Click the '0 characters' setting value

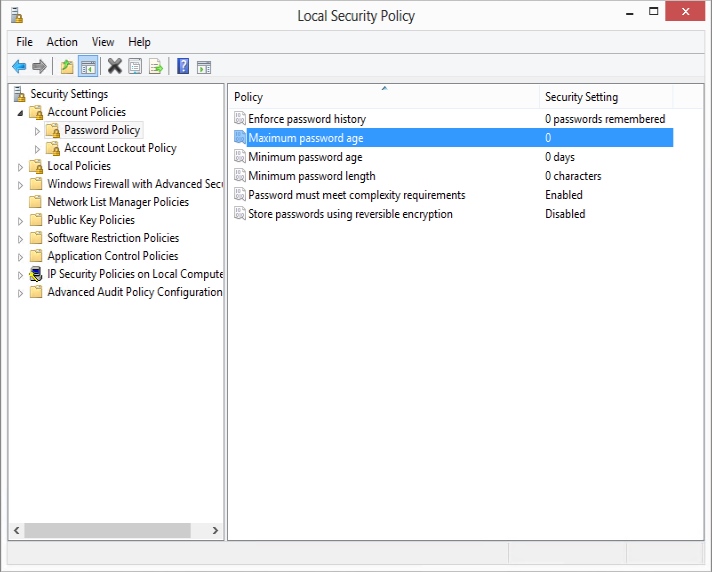tap(573, 176)
